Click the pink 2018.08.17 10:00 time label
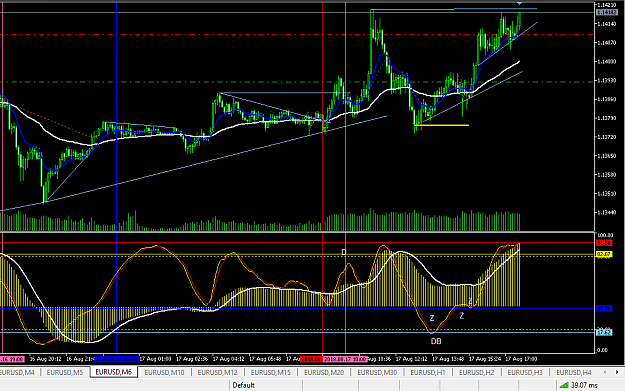Image resolution: width=625 pixels, height=391 pixels. click(x=344, y=359)
